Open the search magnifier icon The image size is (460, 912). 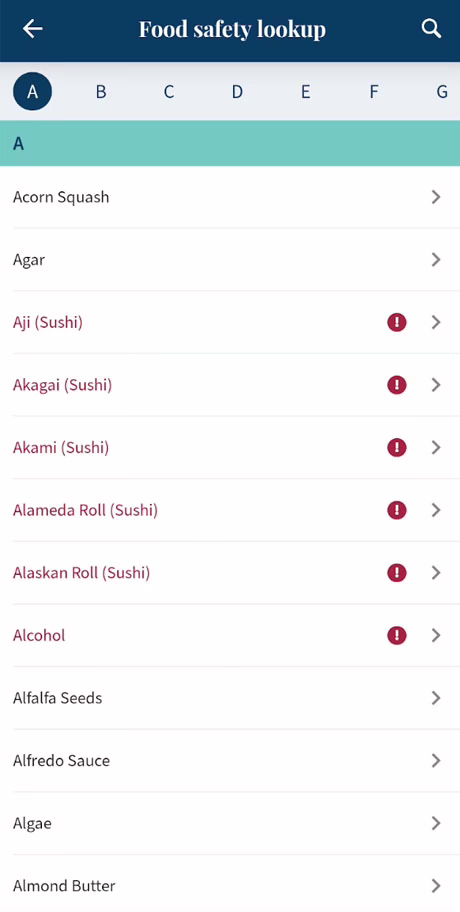click(x=431, y=28)
